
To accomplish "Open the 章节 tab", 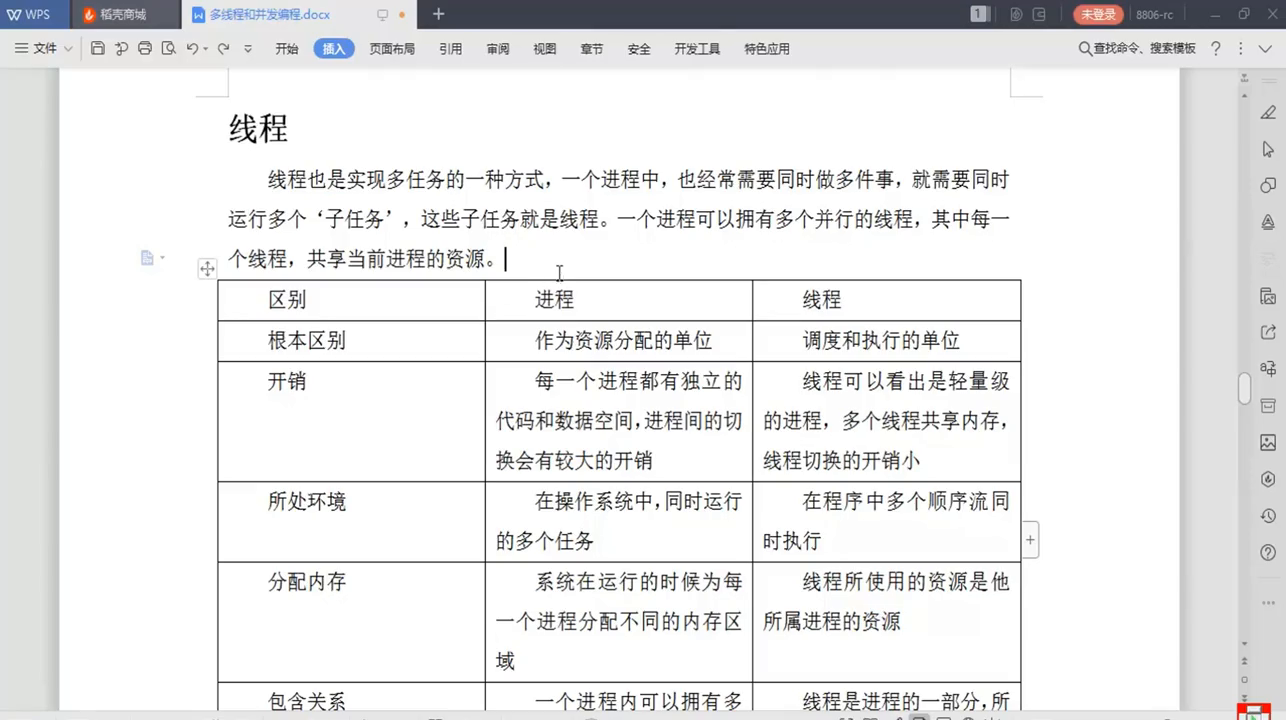I will pos(592,49).
